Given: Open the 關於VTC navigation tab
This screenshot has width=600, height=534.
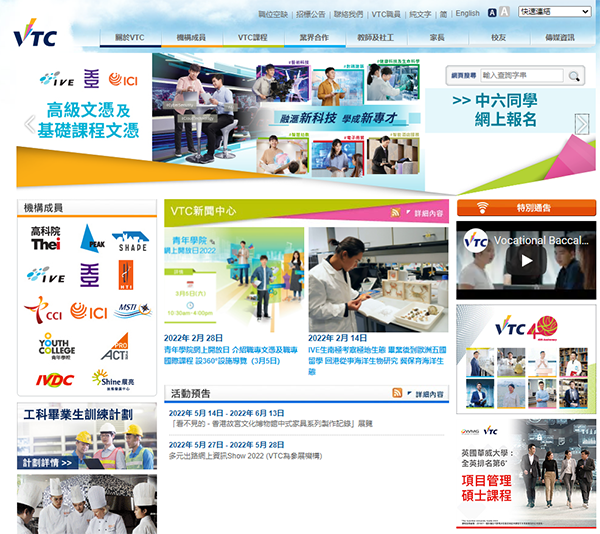Looking at the screenshot, I should 130,38.
